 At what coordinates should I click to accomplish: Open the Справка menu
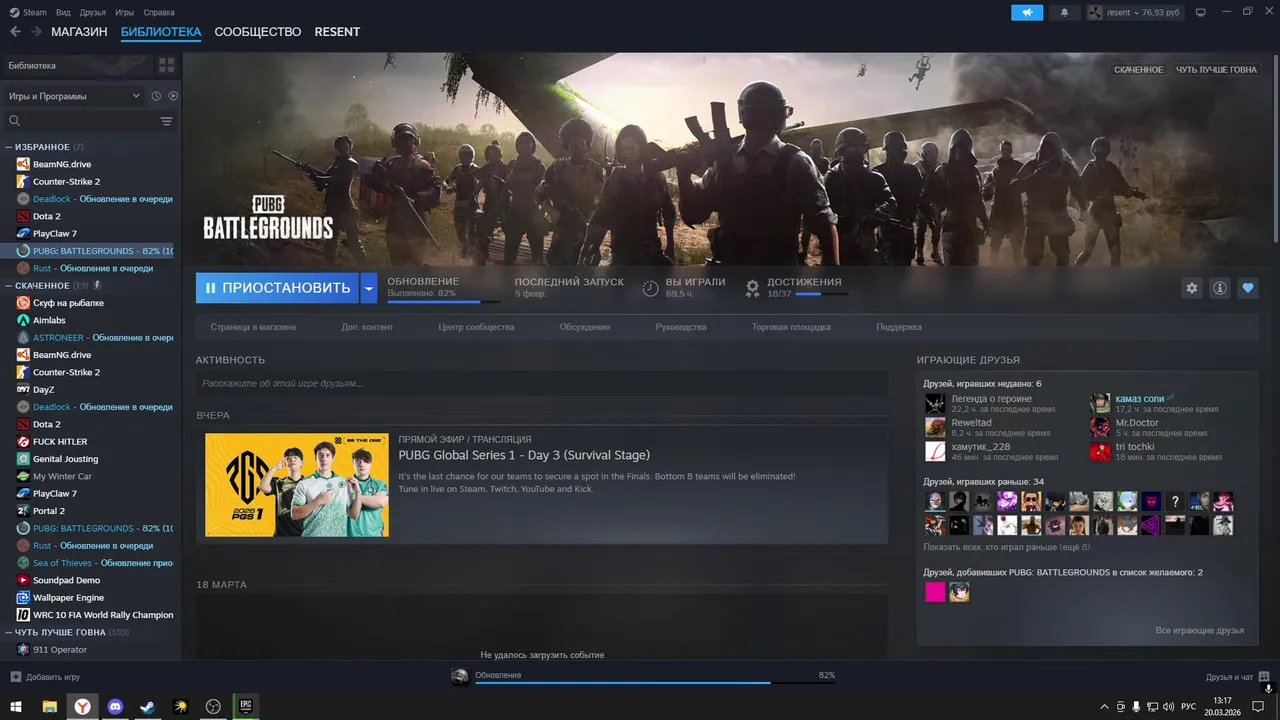pyautogui.click(x=159, y=12)
